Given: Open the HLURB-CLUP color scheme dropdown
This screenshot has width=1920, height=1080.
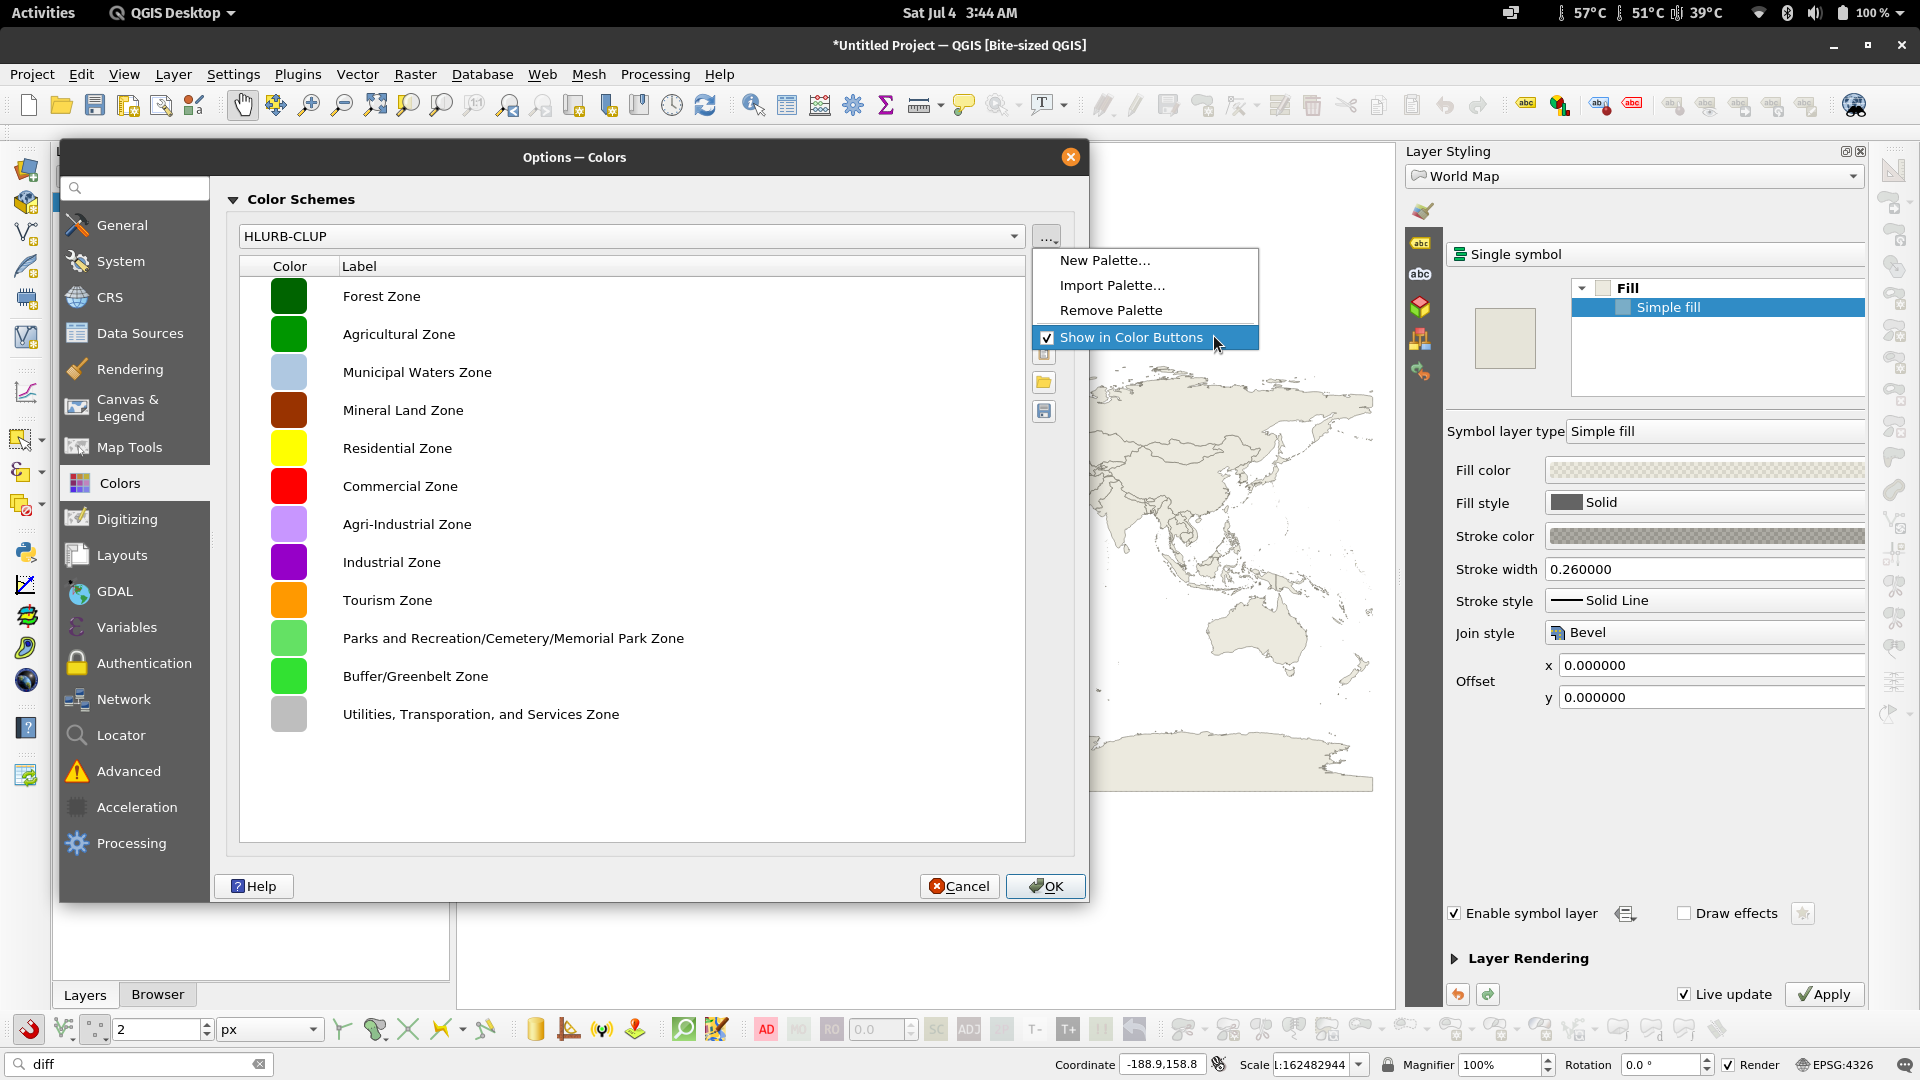Looking at the screenshot, I should click(x=632, y=237).
